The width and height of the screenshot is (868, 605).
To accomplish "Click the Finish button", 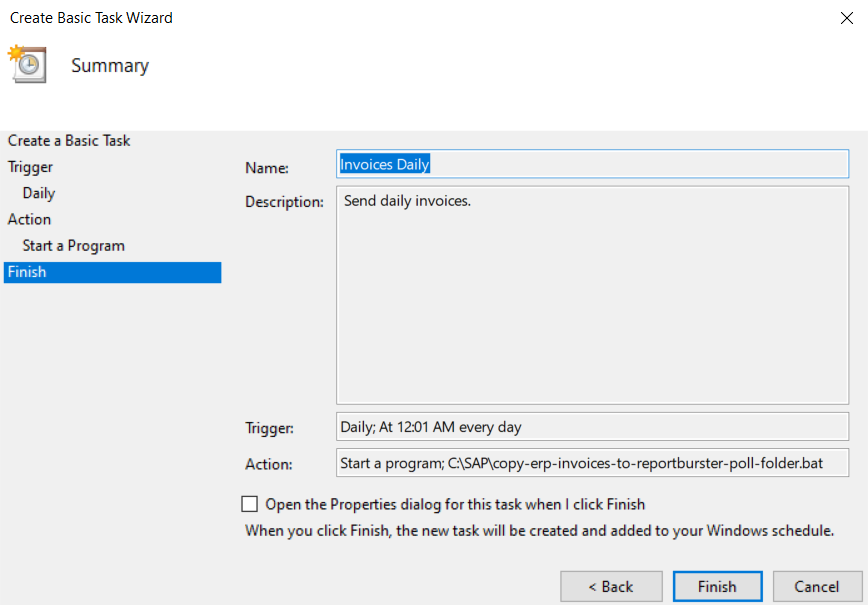I will 717,586.
